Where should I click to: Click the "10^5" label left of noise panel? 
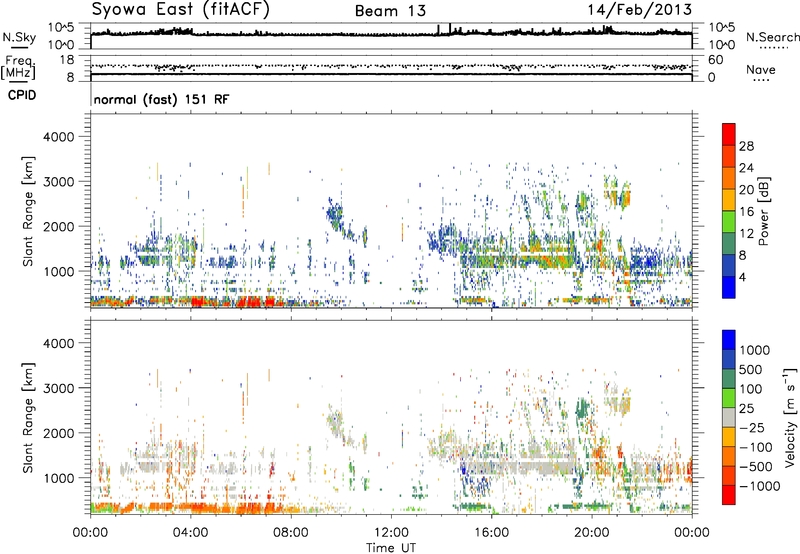point(62,27)
